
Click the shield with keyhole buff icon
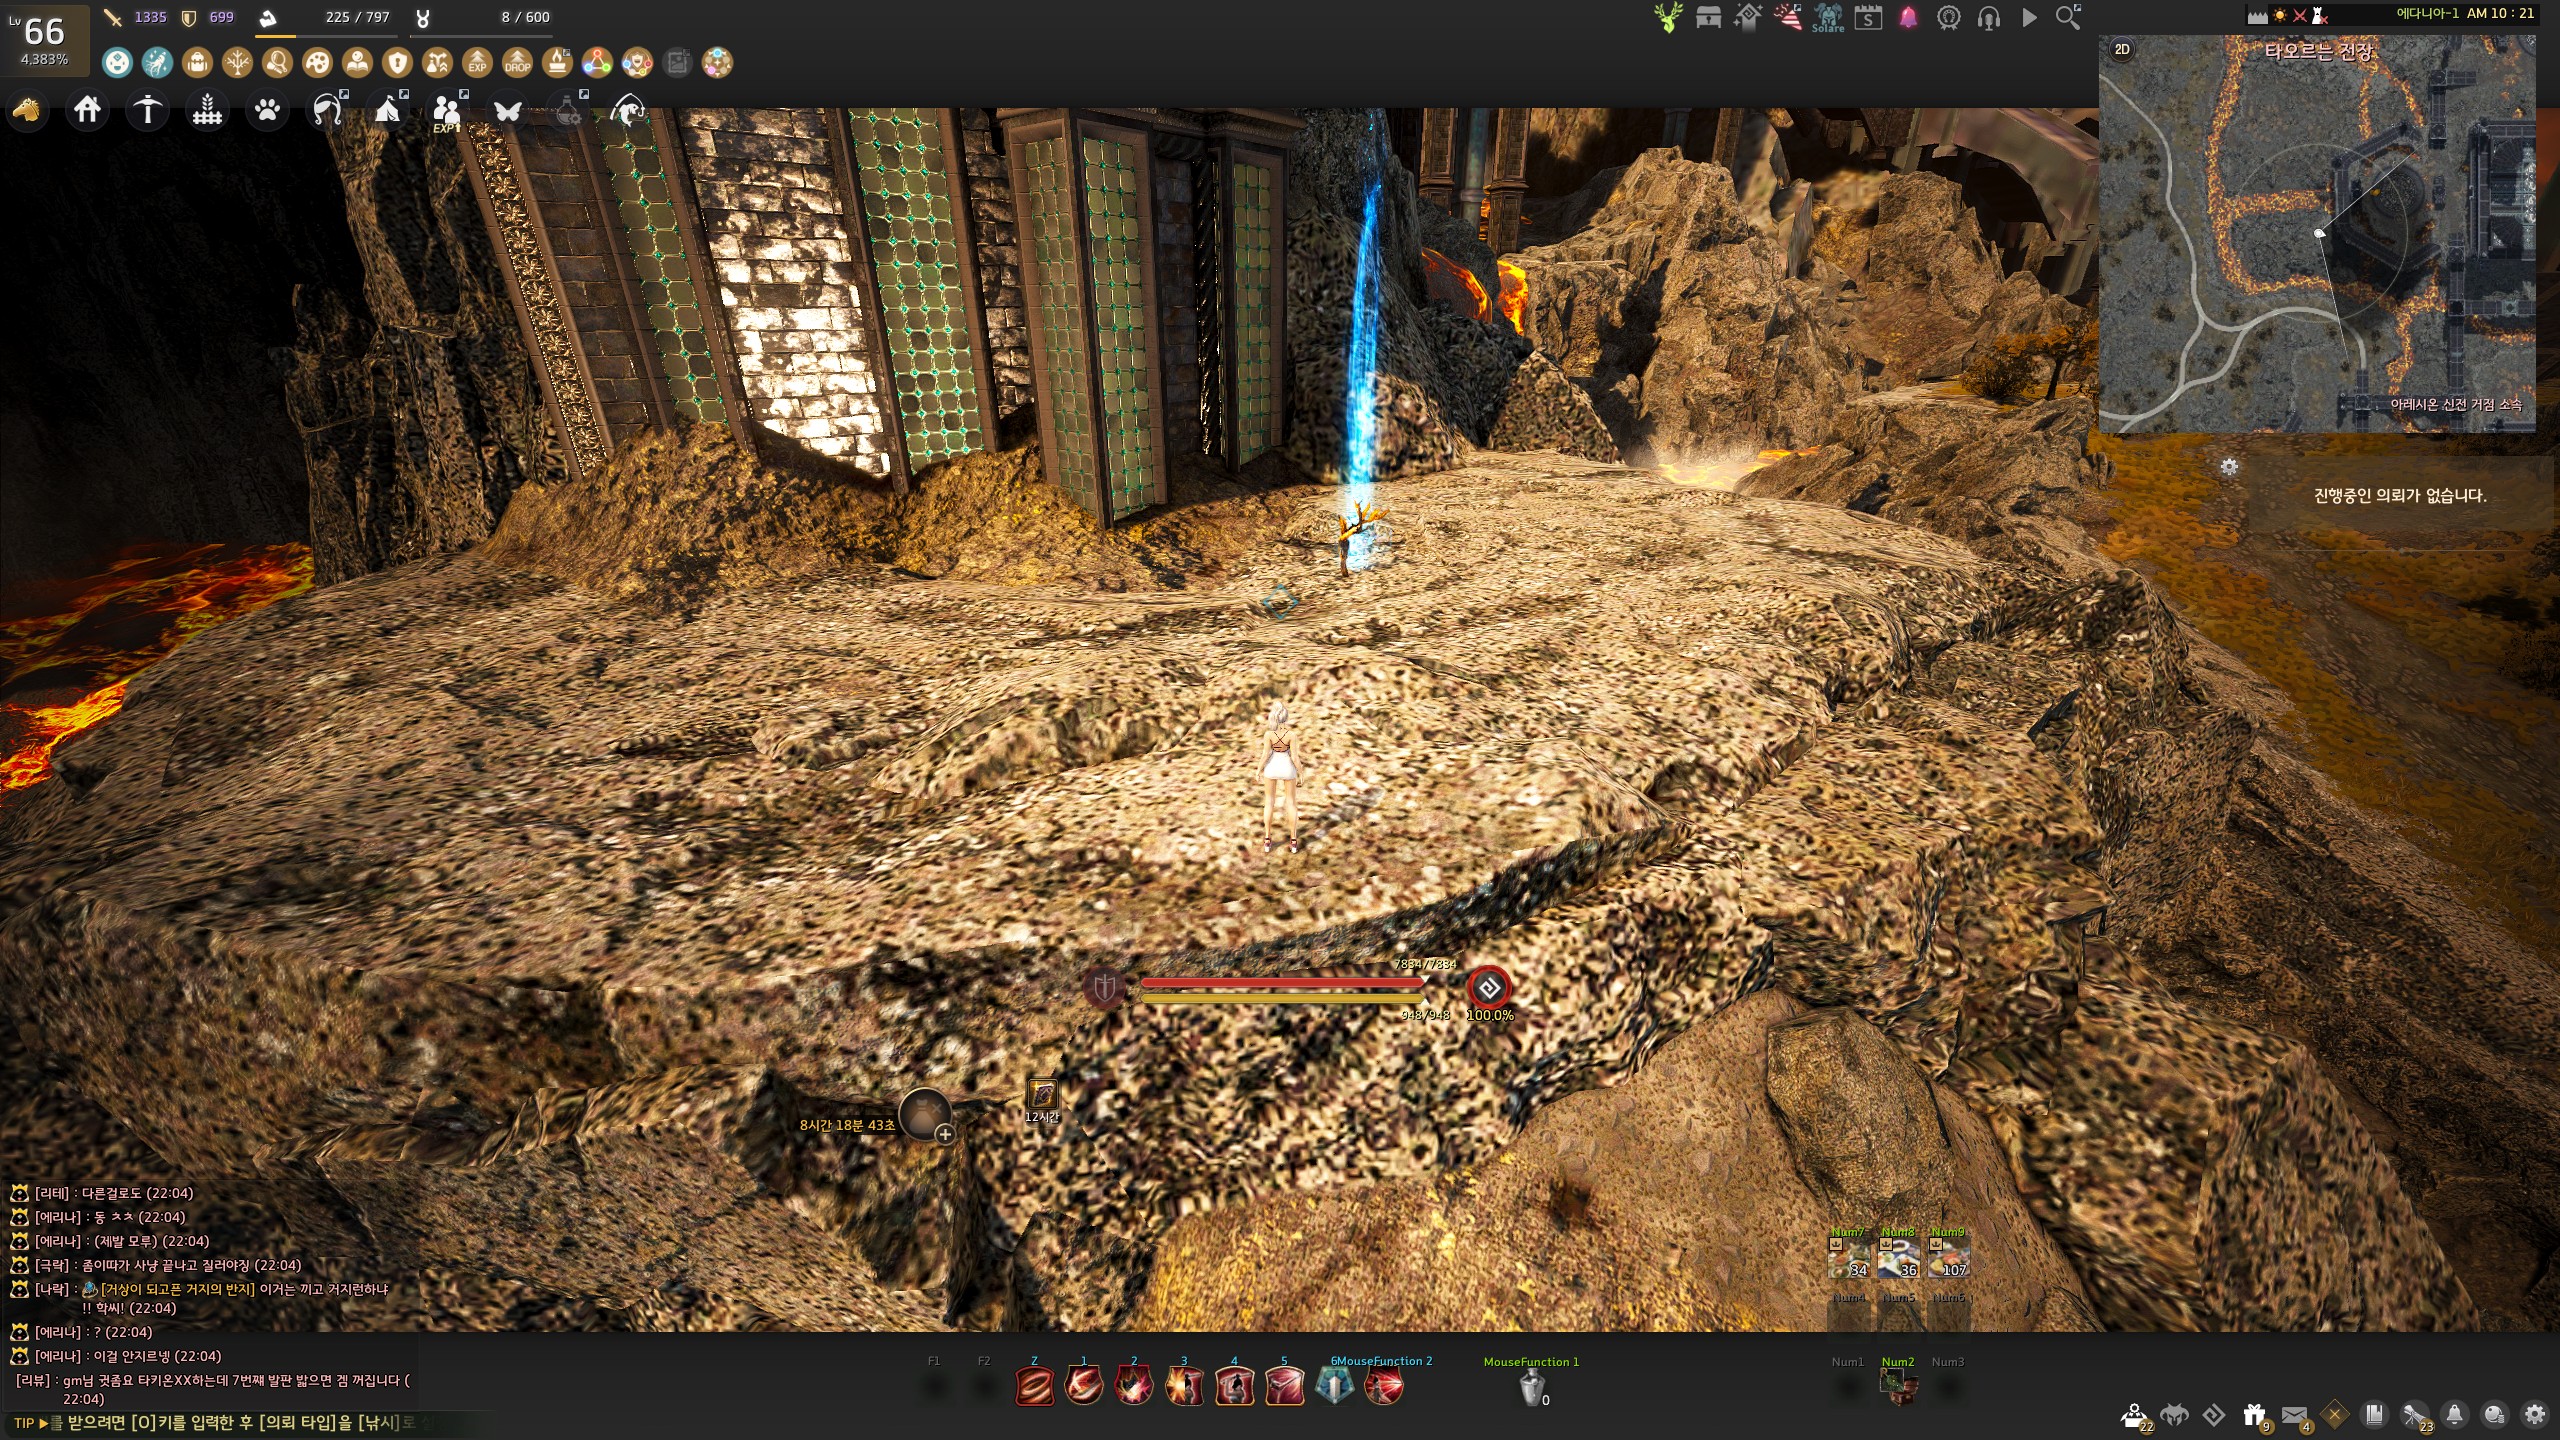(397, 63)
